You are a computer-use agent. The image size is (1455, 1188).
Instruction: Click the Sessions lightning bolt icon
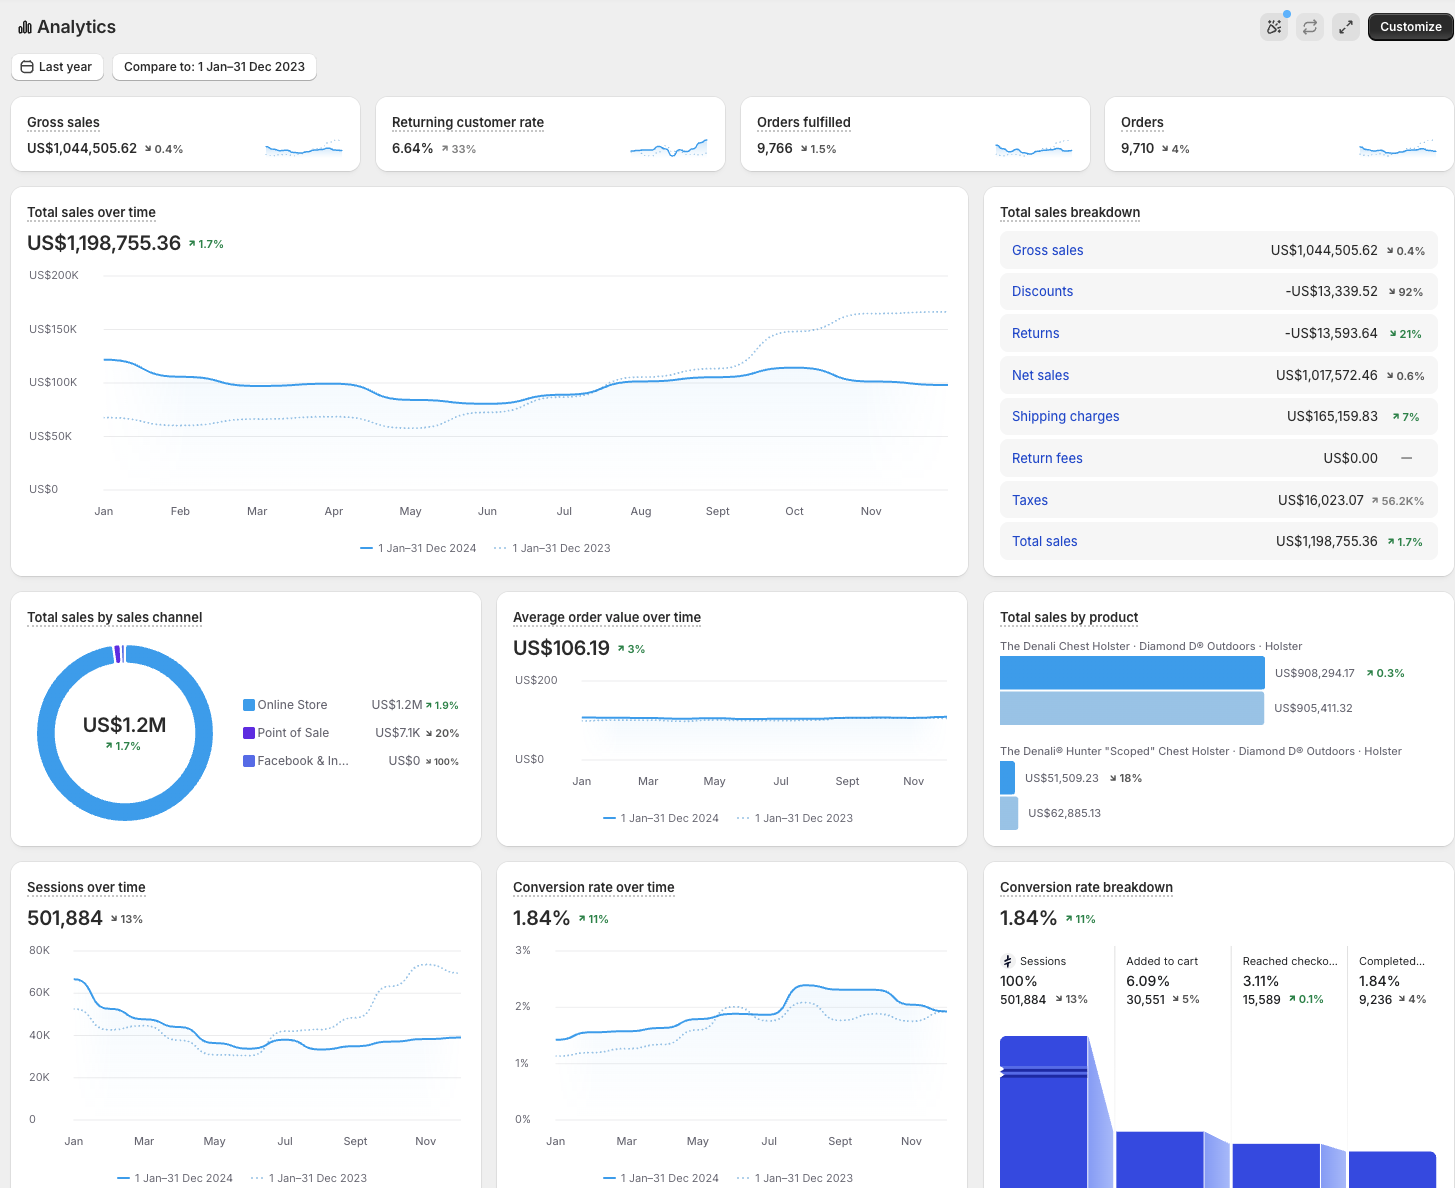click(x=1007, y=961)
